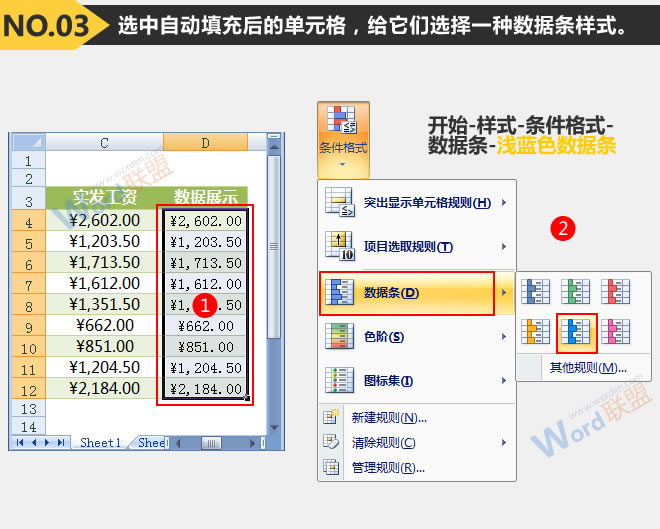Expand the 清除规则 submenu arrow

[x=504, y=442]
